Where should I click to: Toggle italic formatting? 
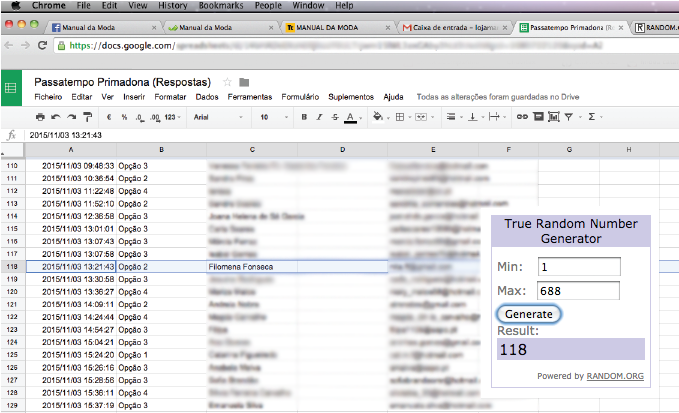tap(319, 117)
